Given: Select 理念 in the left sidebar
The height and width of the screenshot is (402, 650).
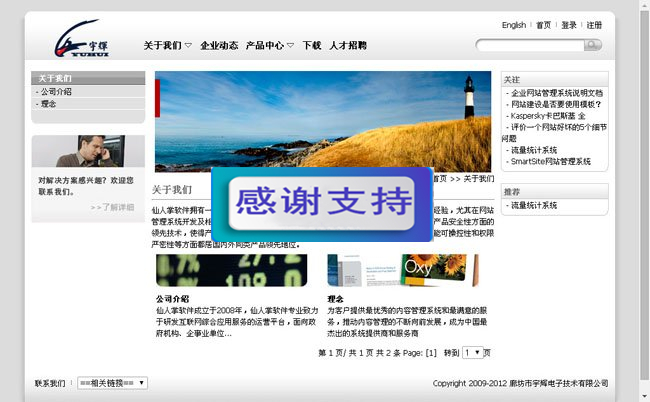Looking at the screenshot, I should pos(48,104).
